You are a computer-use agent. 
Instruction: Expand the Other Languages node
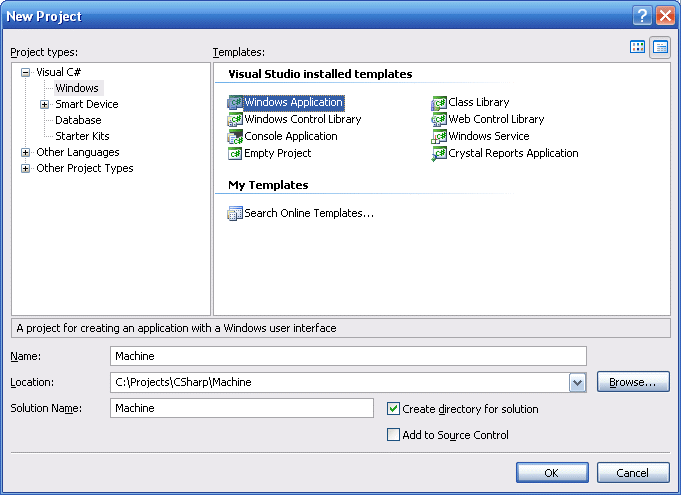(26, 152)
